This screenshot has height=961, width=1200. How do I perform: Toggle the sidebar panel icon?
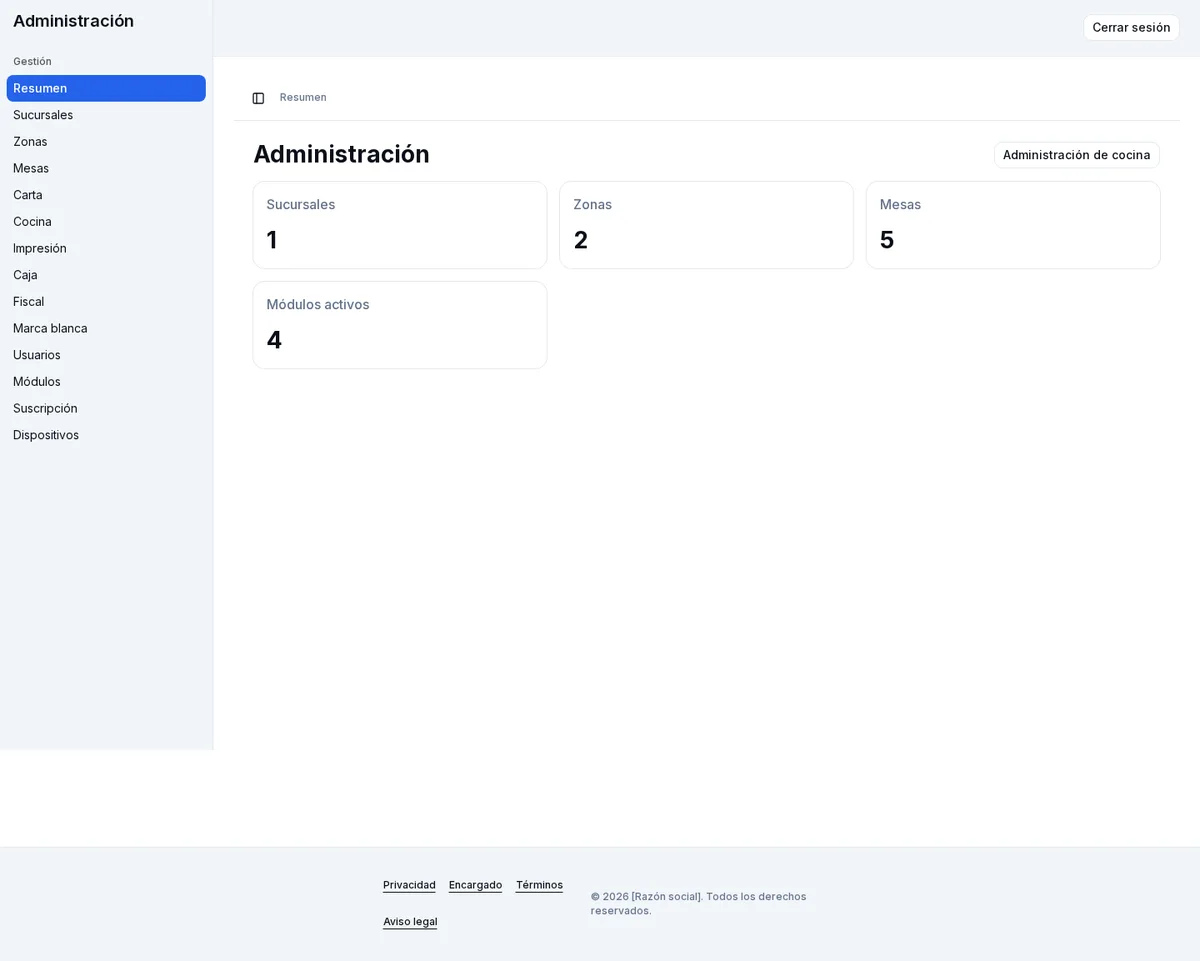tap(258, 98)
